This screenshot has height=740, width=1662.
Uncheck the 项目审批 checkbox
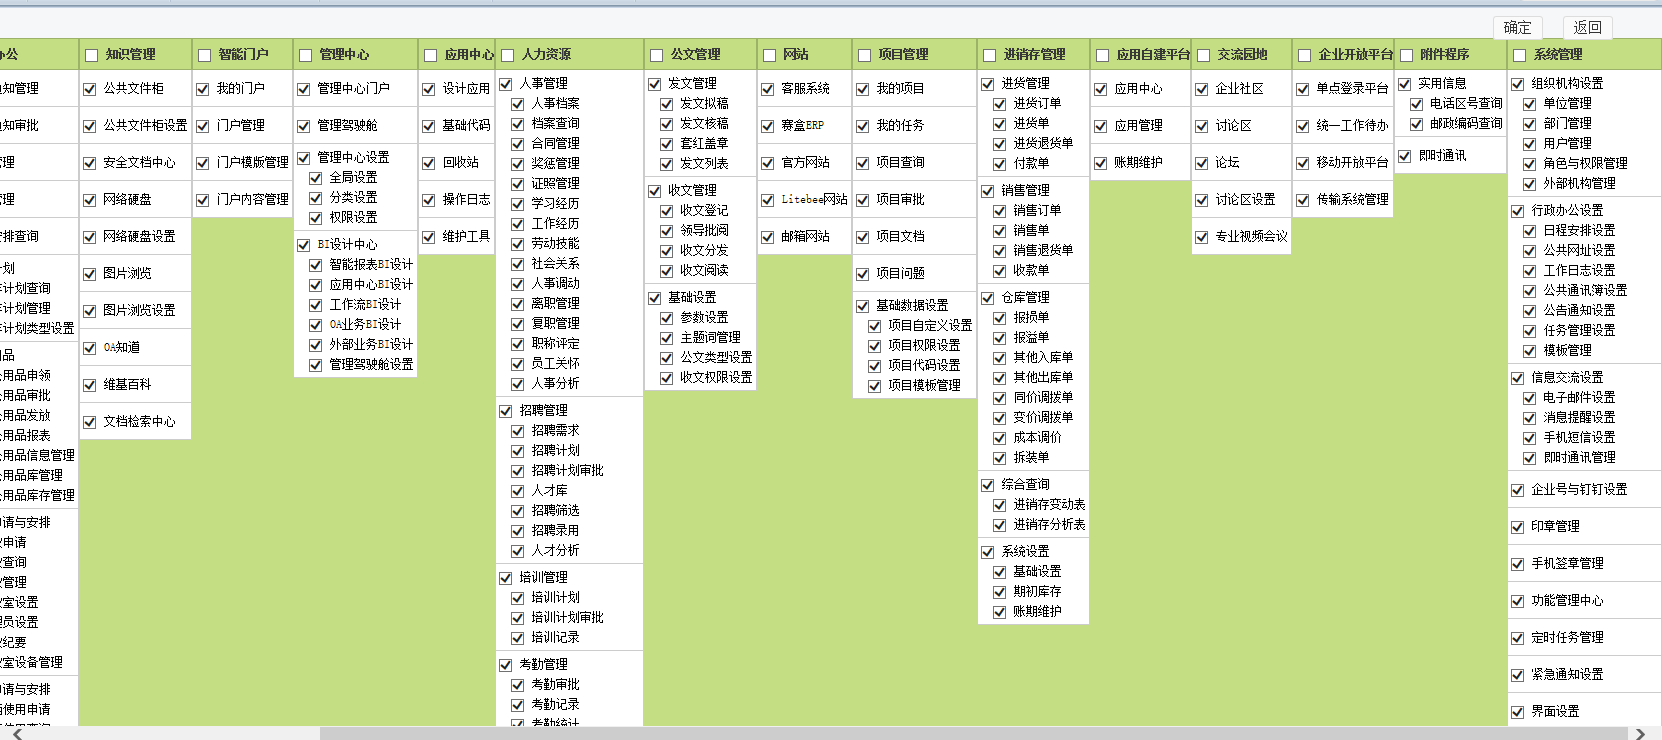click(x=863, y=200)
